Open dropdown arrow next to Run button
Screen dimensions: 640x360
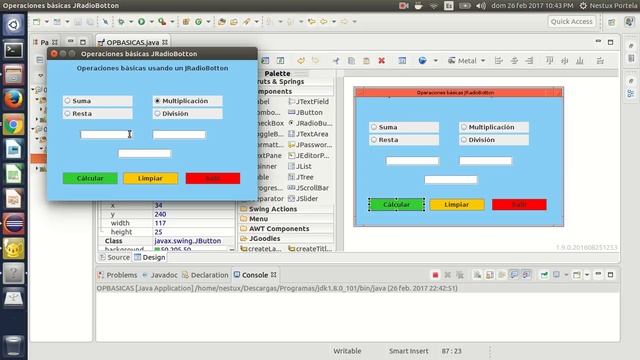151,22
